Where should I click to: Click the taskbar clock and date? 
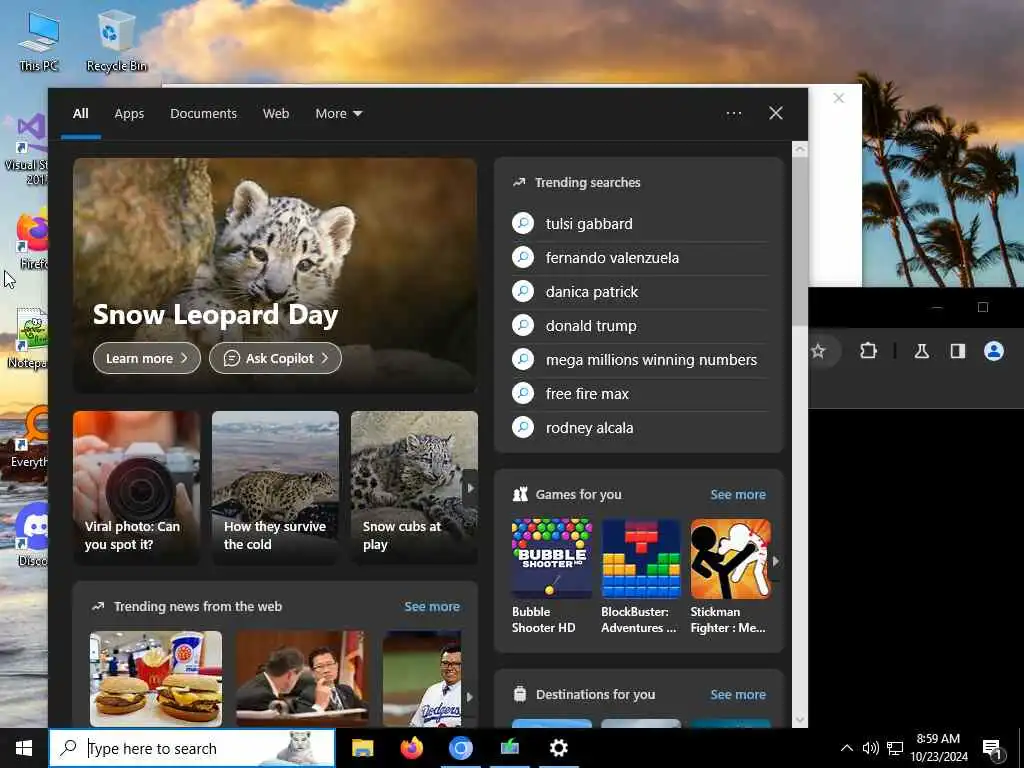pyautogui.click(x=938, y=748)
